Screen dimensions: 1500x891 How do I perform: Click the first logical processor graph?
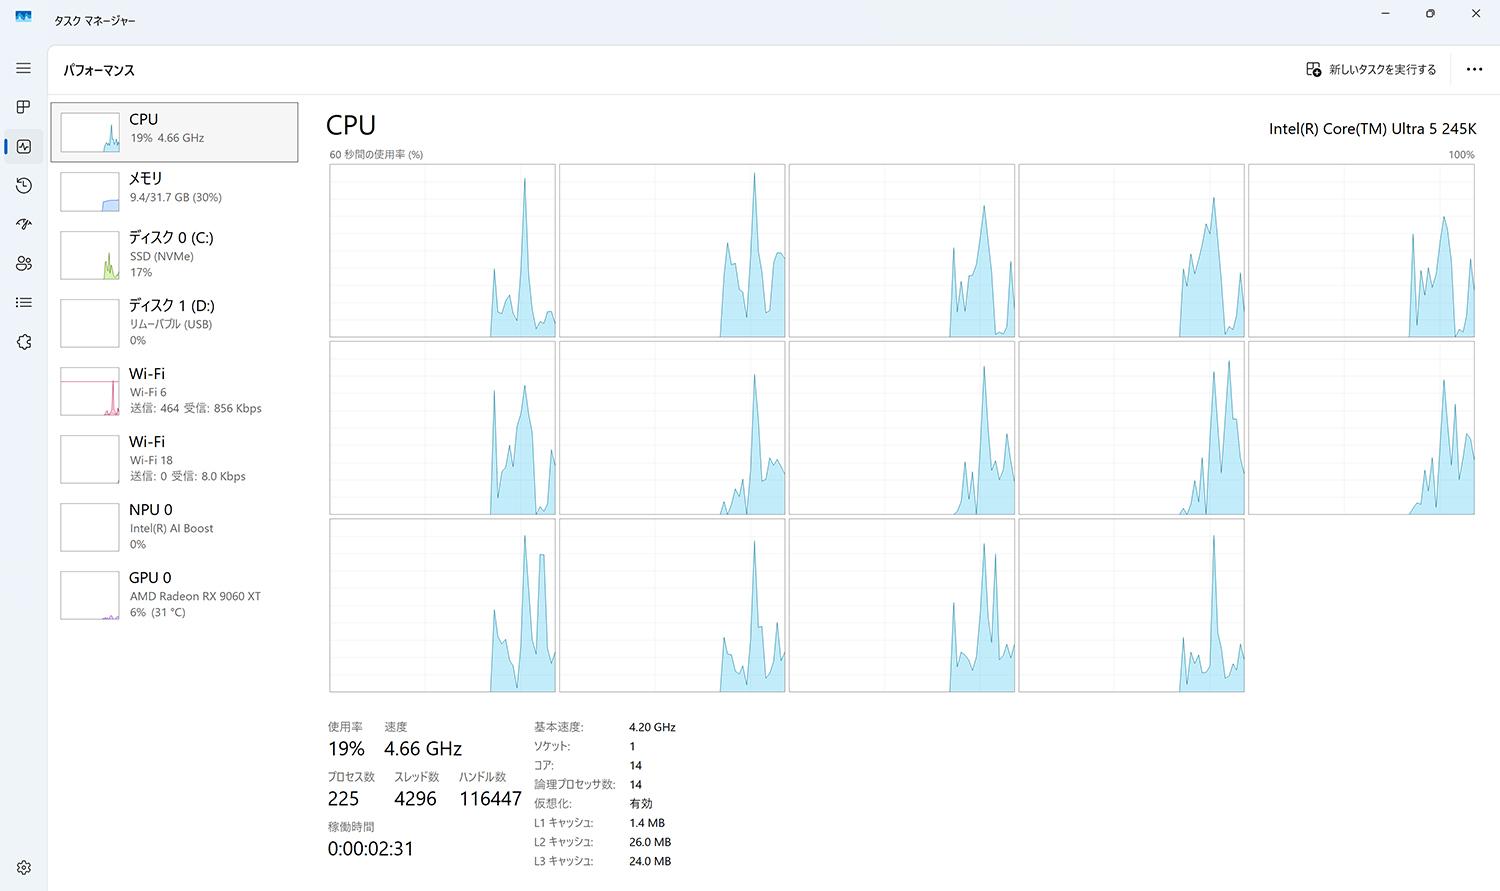coord(442,251)
